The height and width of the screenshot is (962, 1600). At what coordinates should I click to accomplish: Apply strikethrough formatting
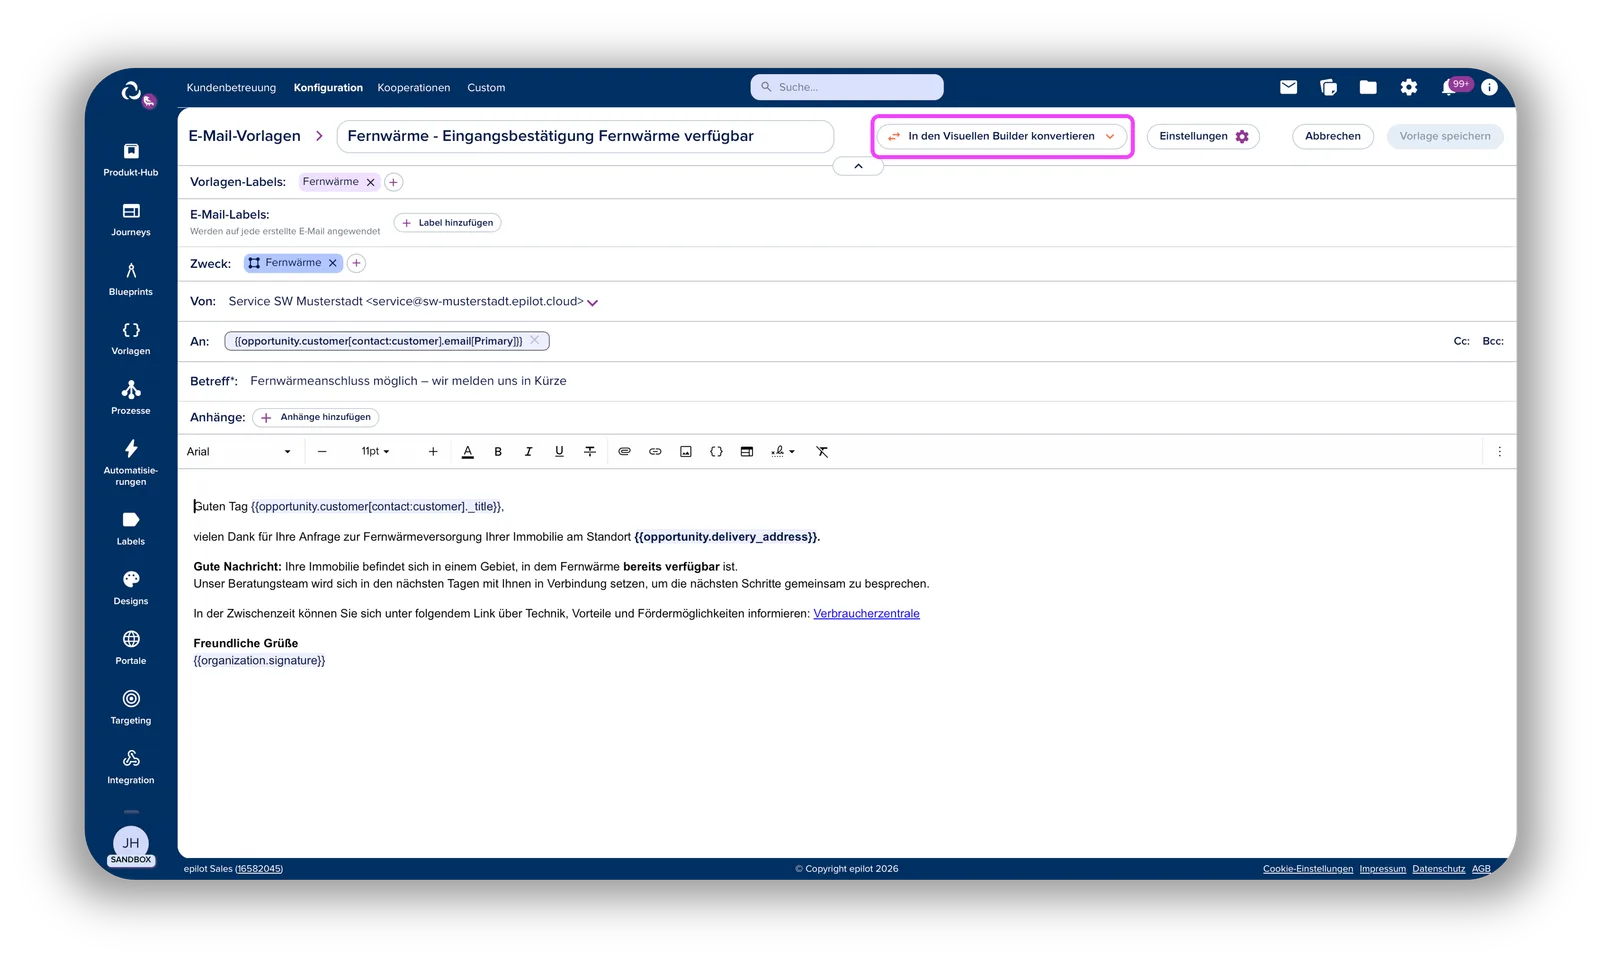[x=590, y=452]
